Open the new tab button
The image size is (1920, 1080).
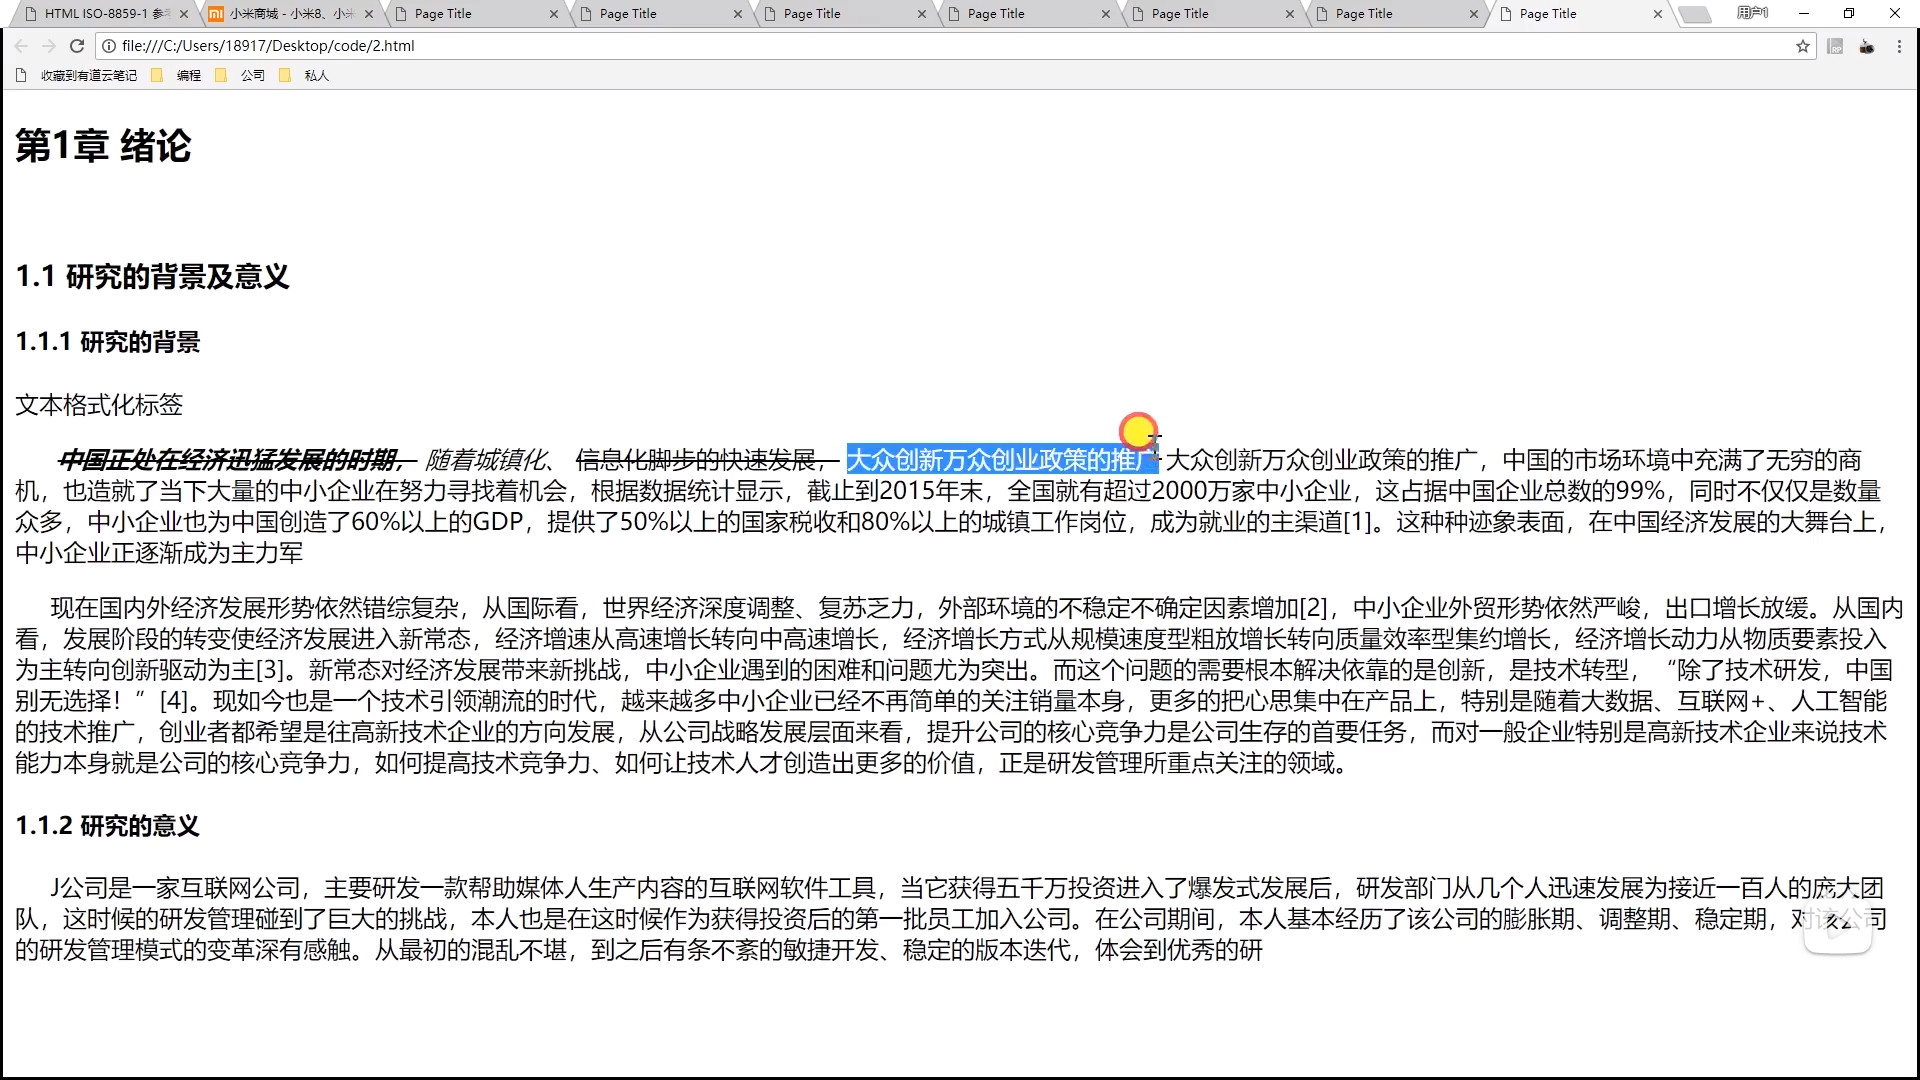tap(1694, 14)
